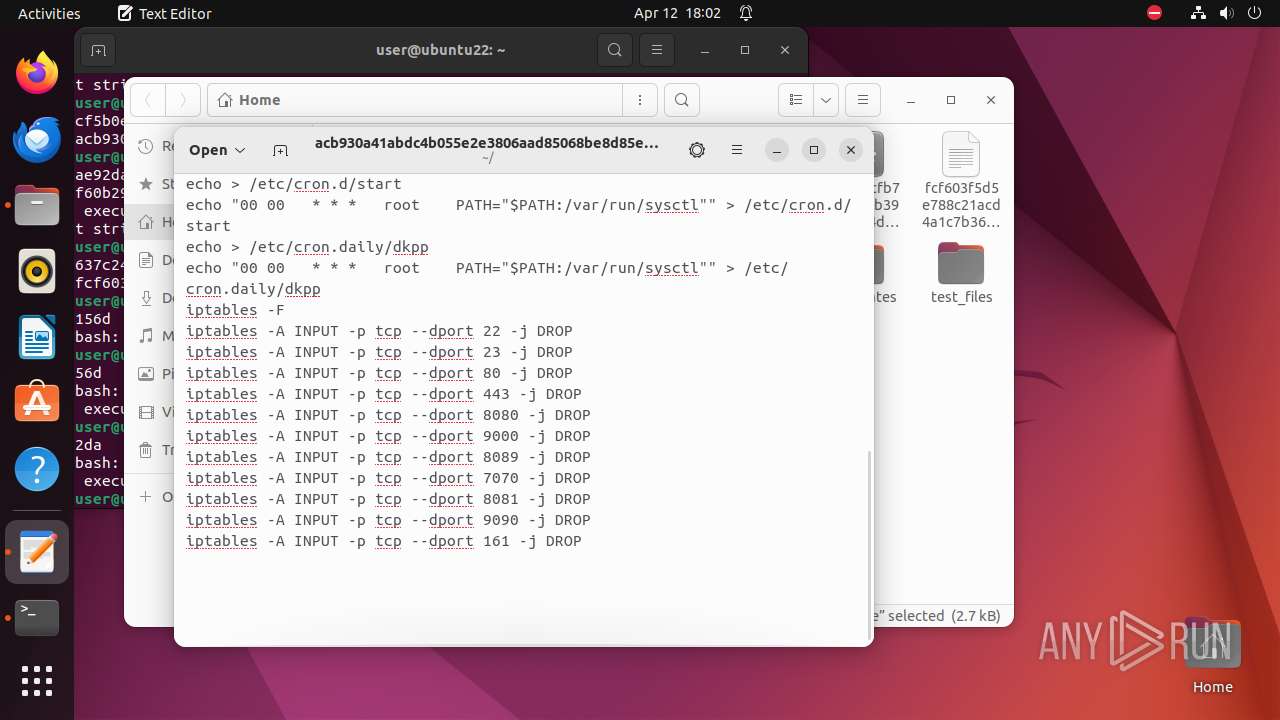Expand the Open dropdown in Text Editor
1280x720 pixels.
coord(217,150)
